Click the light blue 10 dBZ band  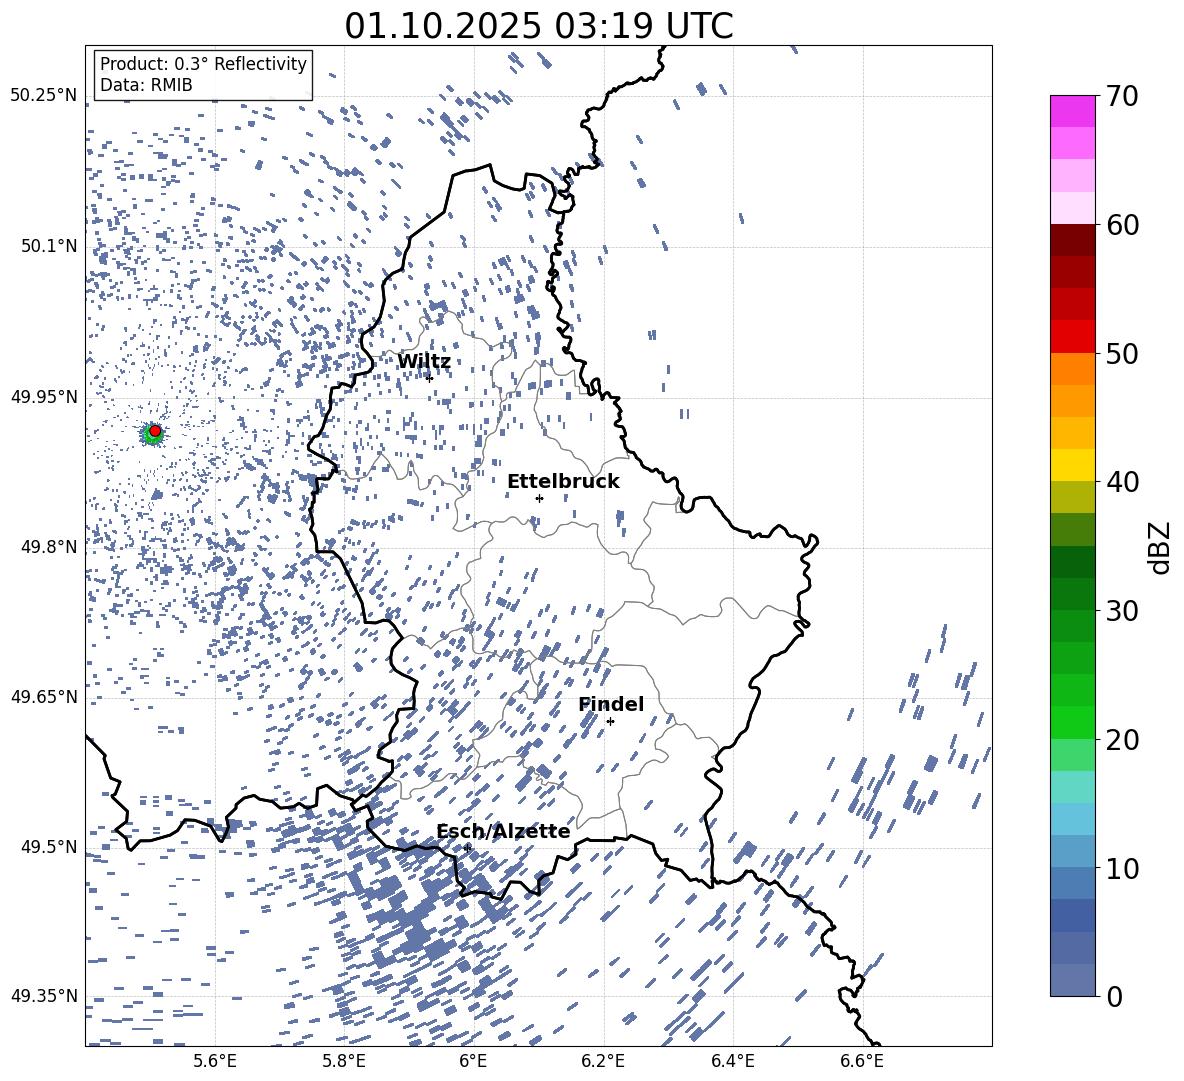click(x=1073, y=852)
